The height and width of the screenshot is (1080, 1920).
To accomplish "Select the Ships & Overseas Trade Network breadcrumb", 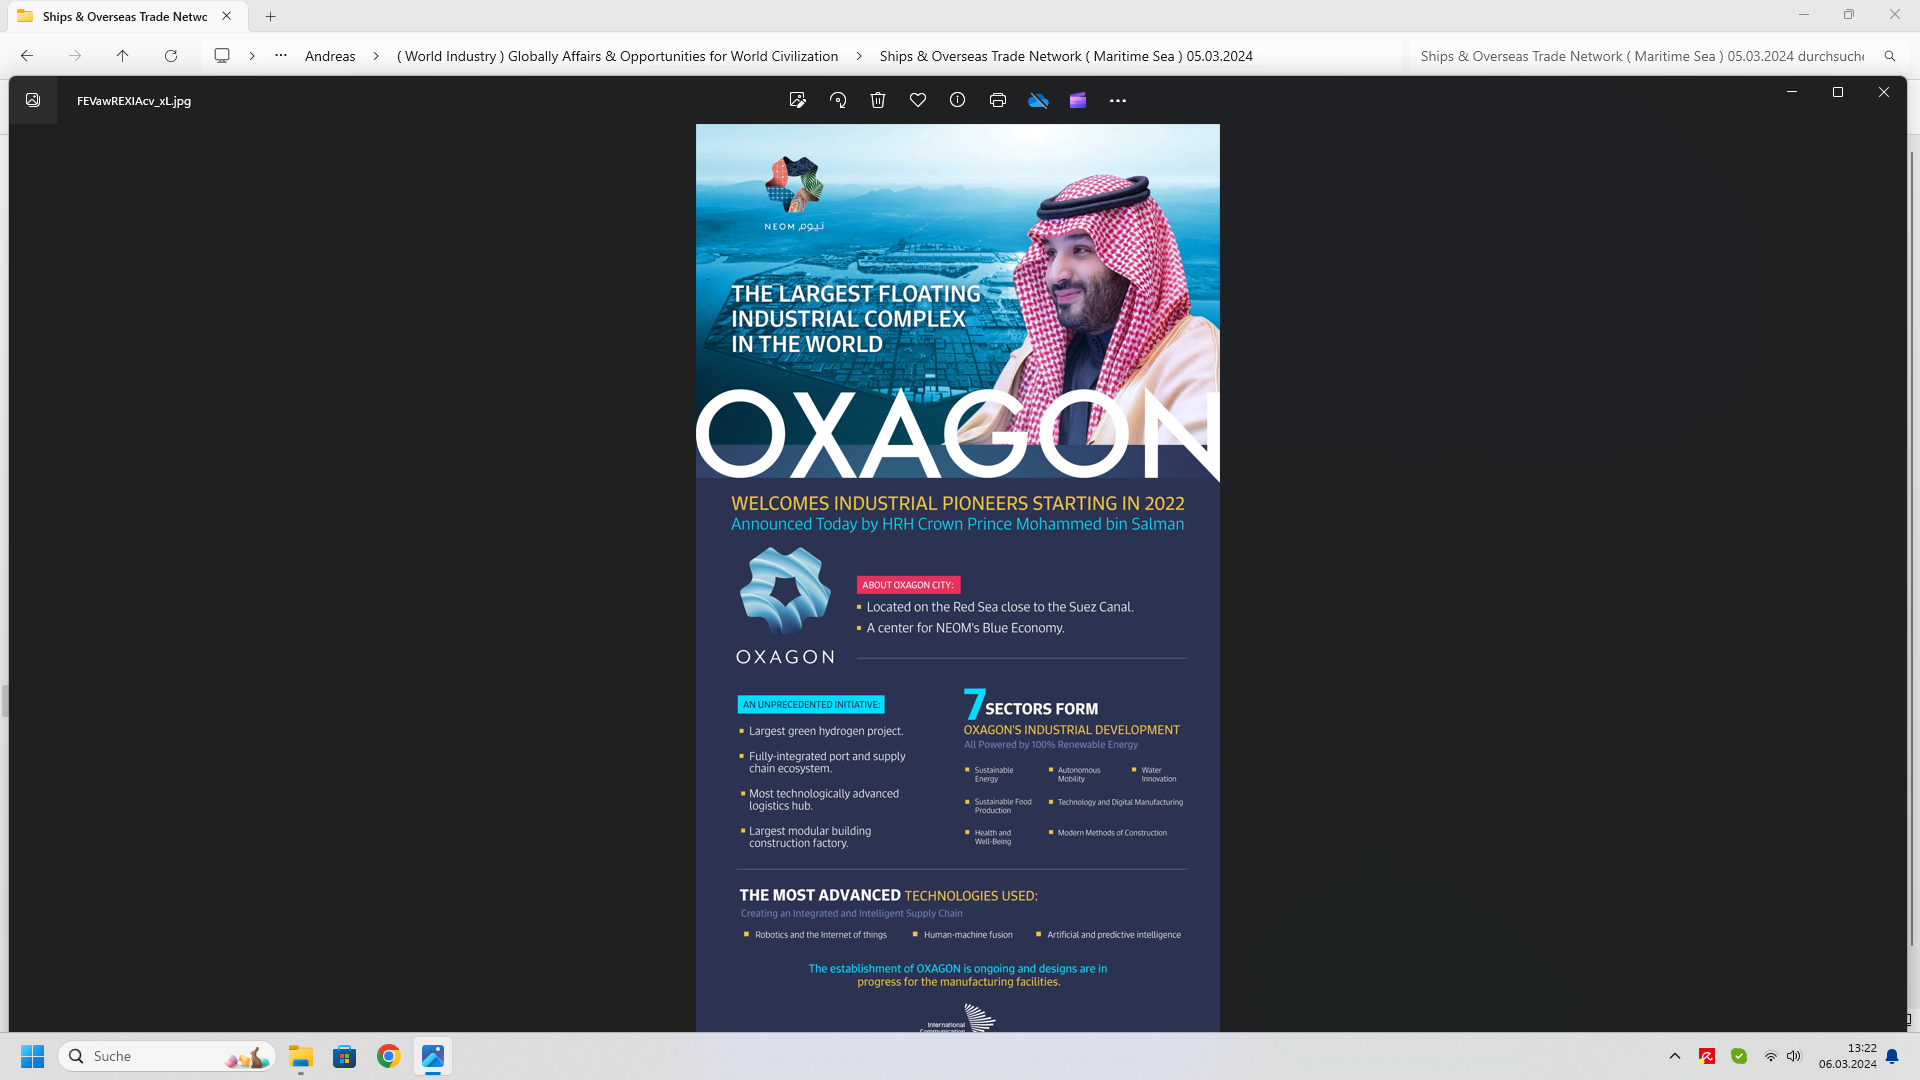I will 1066,56.
